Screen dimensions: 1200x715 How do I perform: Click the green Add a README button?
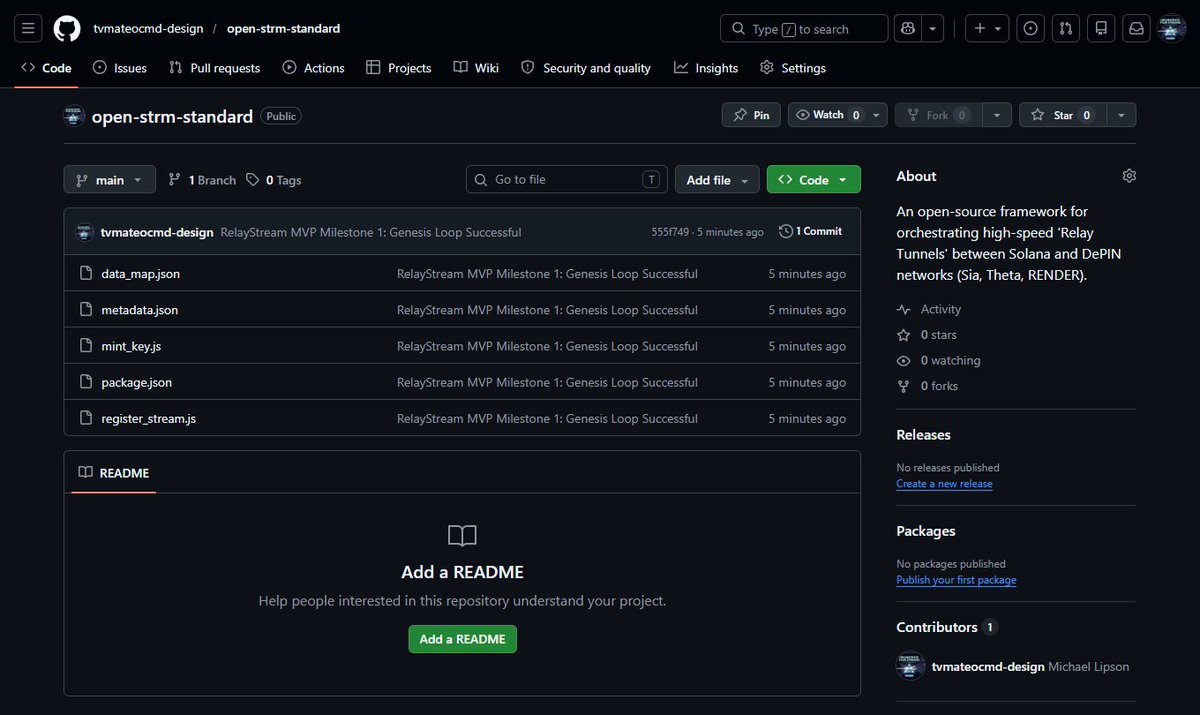[x=462, y=639]
